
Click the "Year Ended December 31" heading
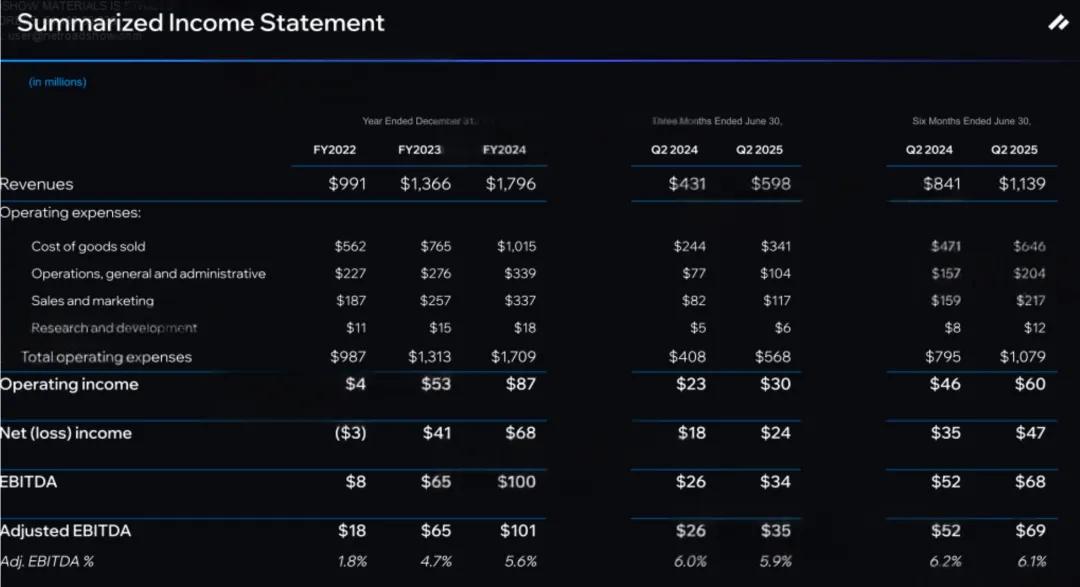pos(420,121)
